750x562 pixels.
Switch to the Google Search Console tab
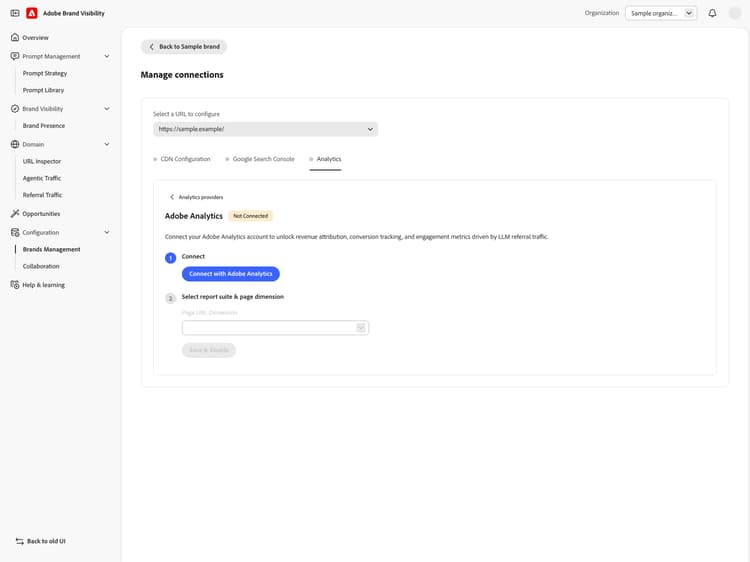click(260, 159)
